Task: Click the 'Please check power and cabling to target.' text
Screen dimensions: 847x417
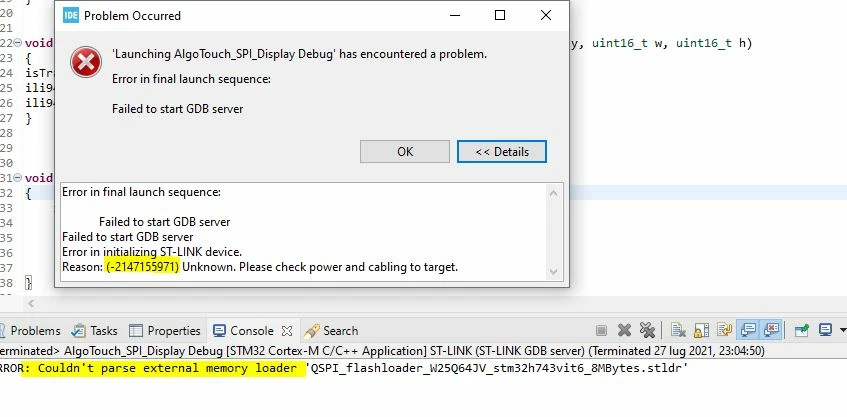Action: coord(348,267)
